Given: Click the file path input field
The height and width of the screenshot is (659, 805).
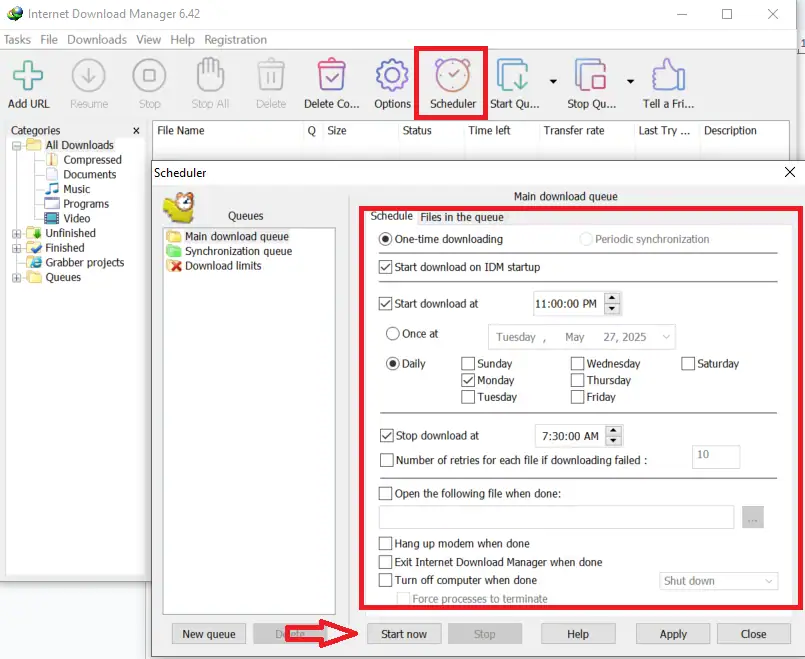Looking at the screenshot, I should click(556, 517).
